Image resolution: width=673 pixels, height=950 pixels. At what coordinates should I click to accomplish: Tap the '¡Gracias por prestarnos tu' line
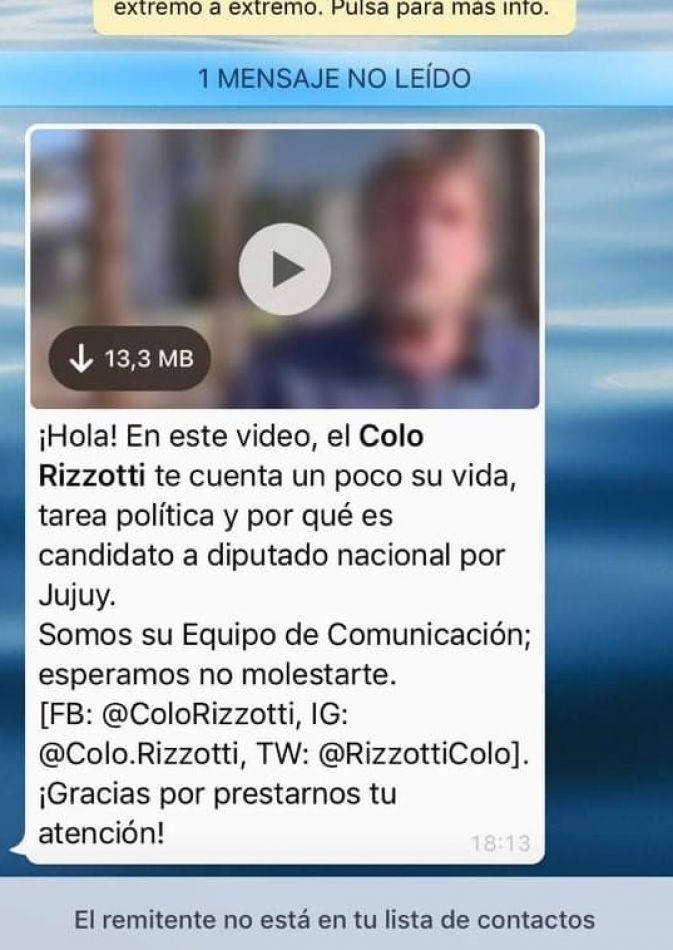click(217, 794)
